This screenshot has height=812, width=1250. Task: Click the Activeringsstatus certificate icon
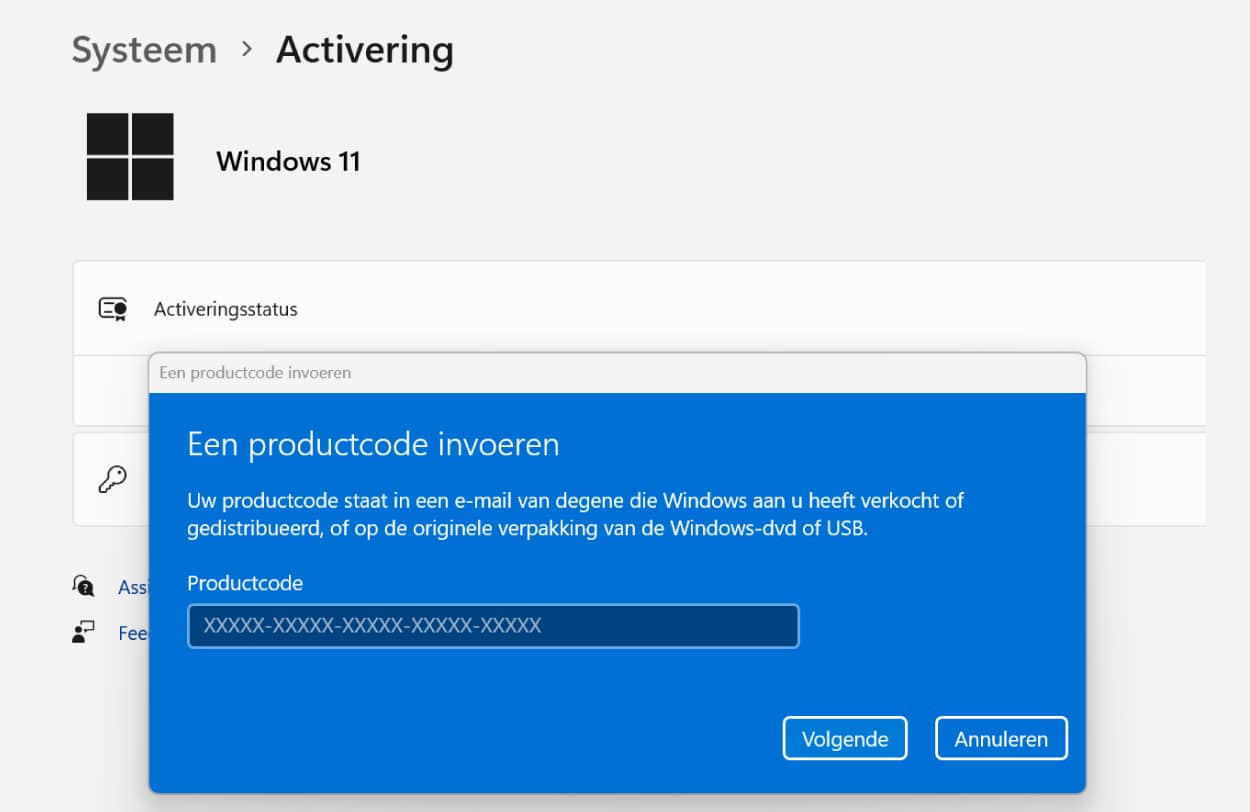(112, 309)
